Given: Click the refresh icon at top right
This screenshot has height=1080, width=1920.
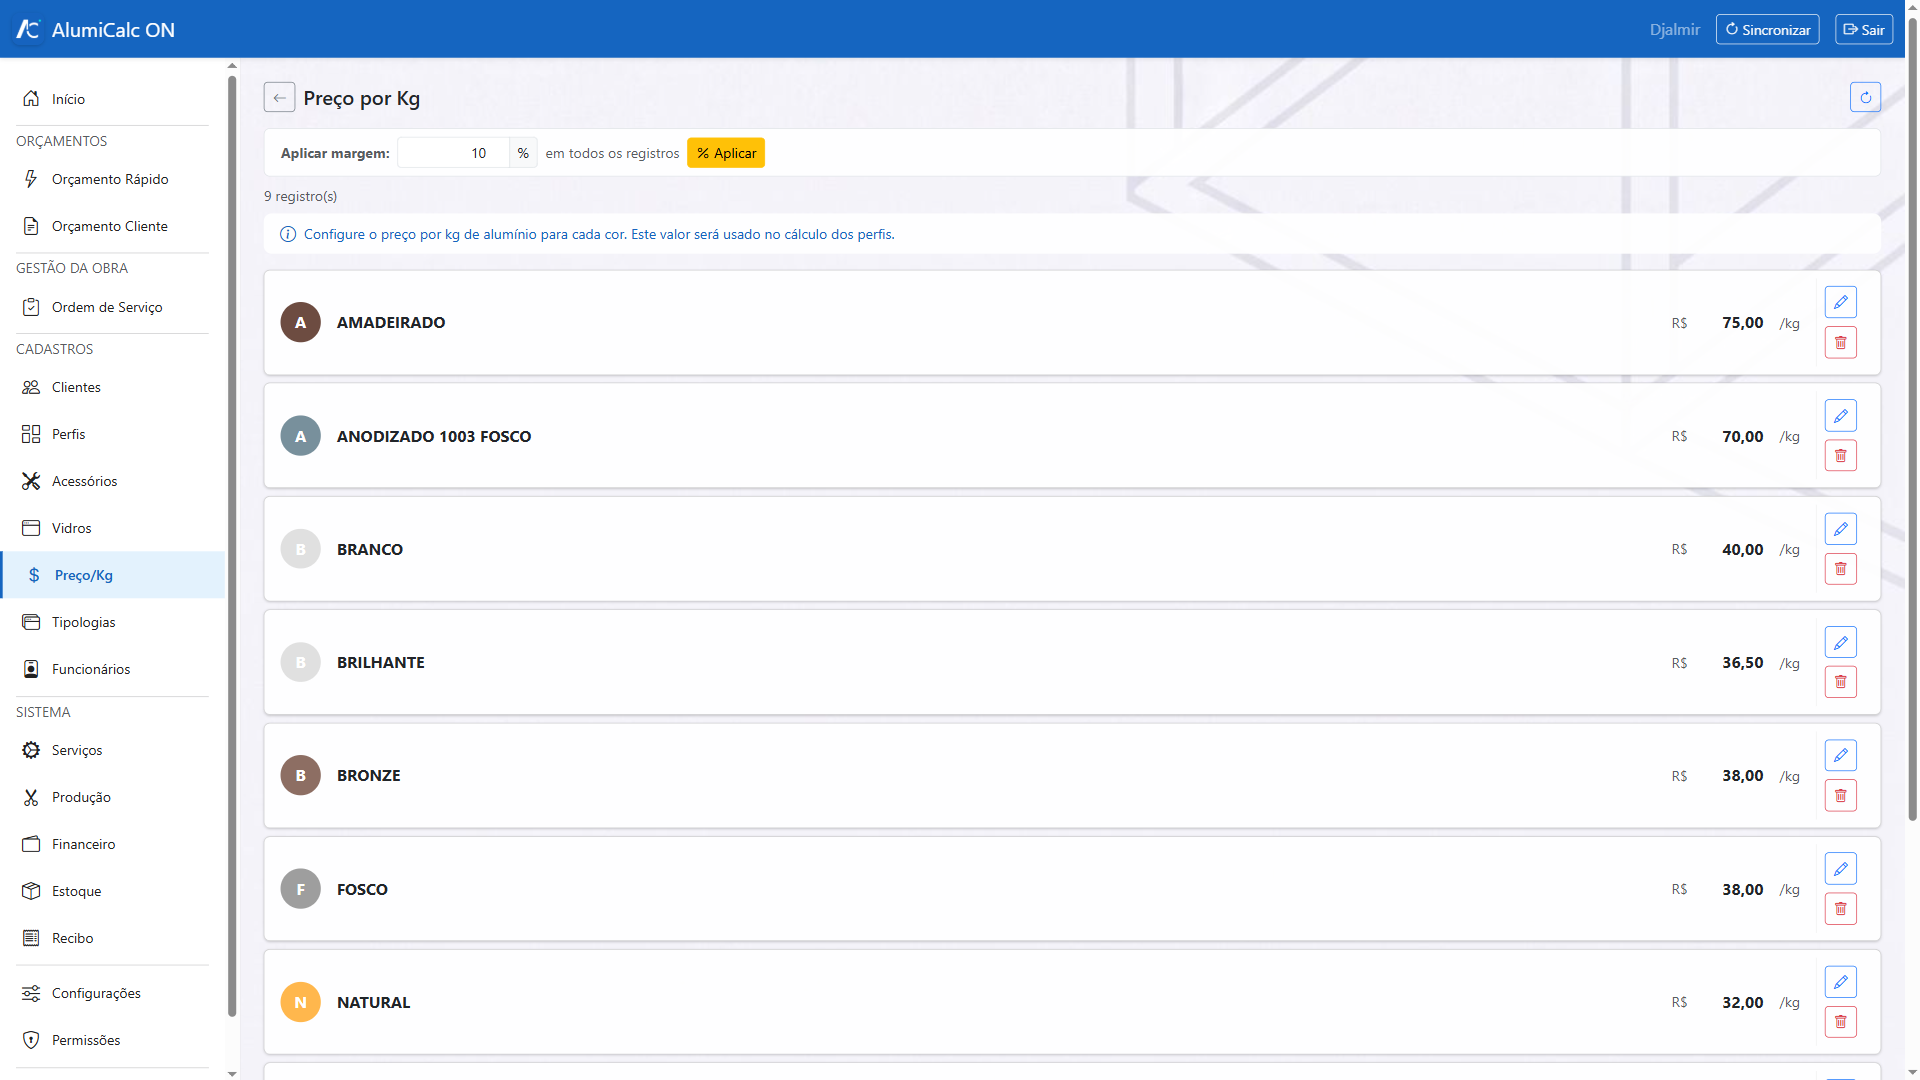Looking at the screenshot, I should 1865,97.
